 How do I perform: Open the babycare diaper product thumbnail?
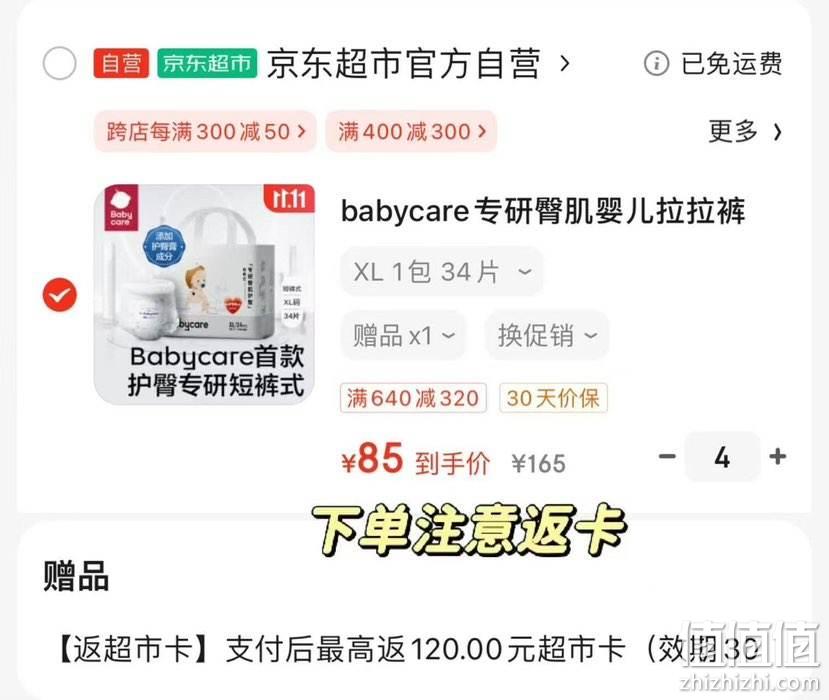pyautogui.click(x=205, y=294)
